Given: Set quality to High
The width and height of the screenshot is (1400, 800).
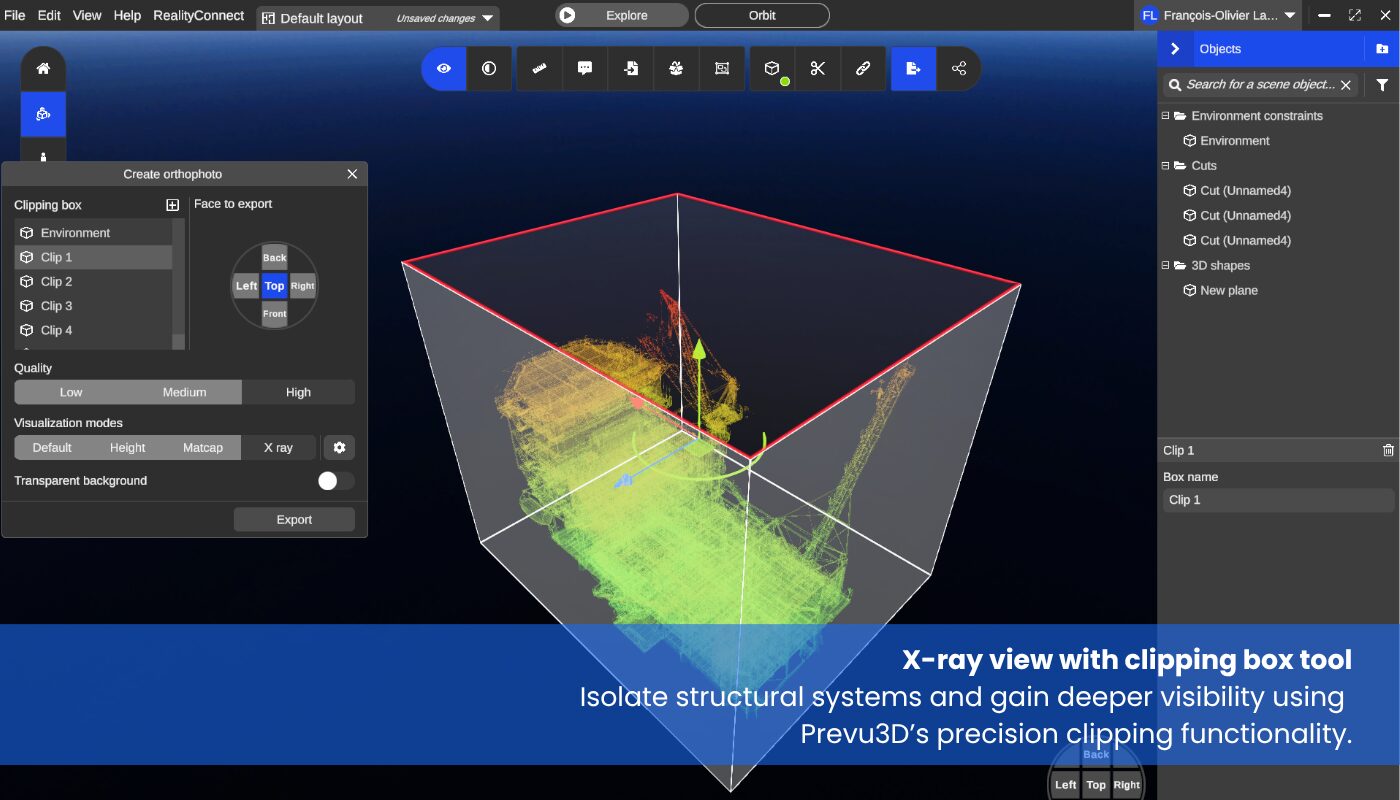Looking at the screenshot, I should point(298,392).
